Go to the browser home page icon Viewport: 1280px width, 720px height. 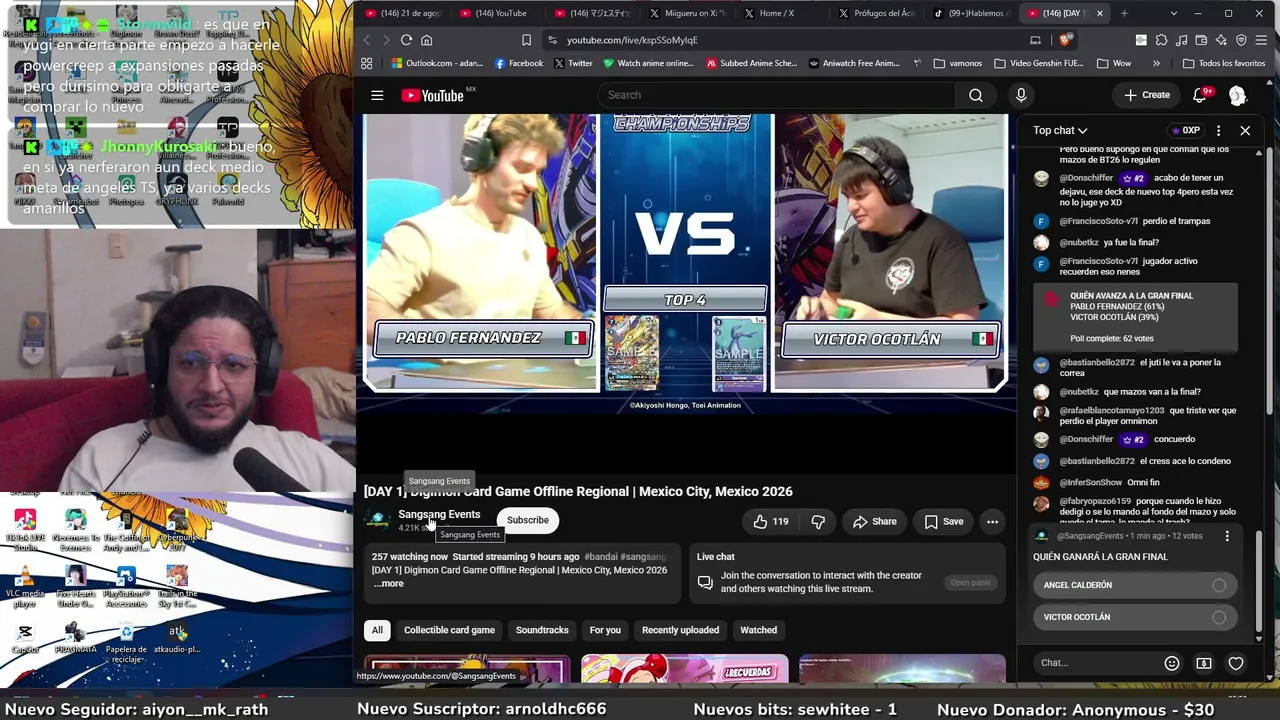[x=426, y=40]
